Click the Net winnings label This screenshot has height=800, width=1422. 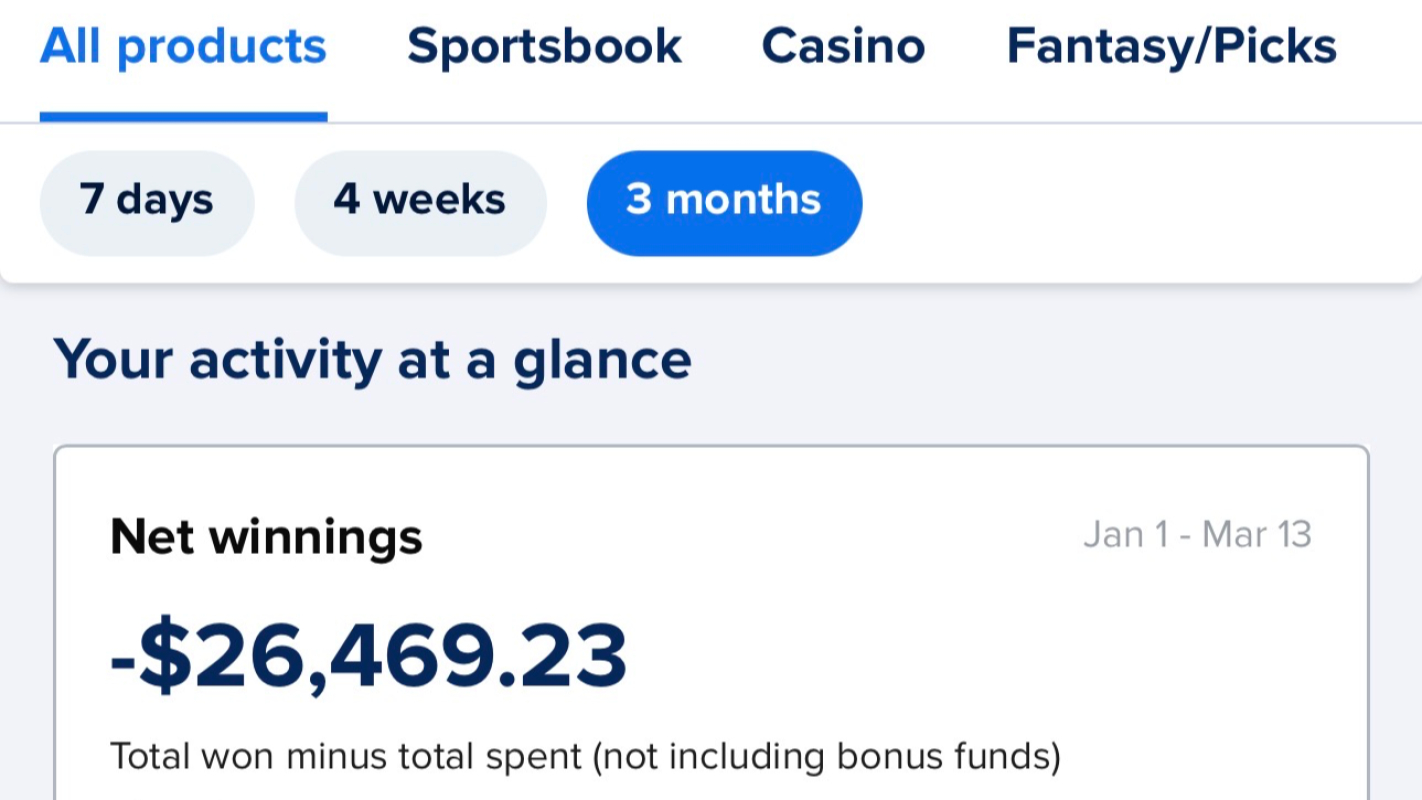coord(266,537)
